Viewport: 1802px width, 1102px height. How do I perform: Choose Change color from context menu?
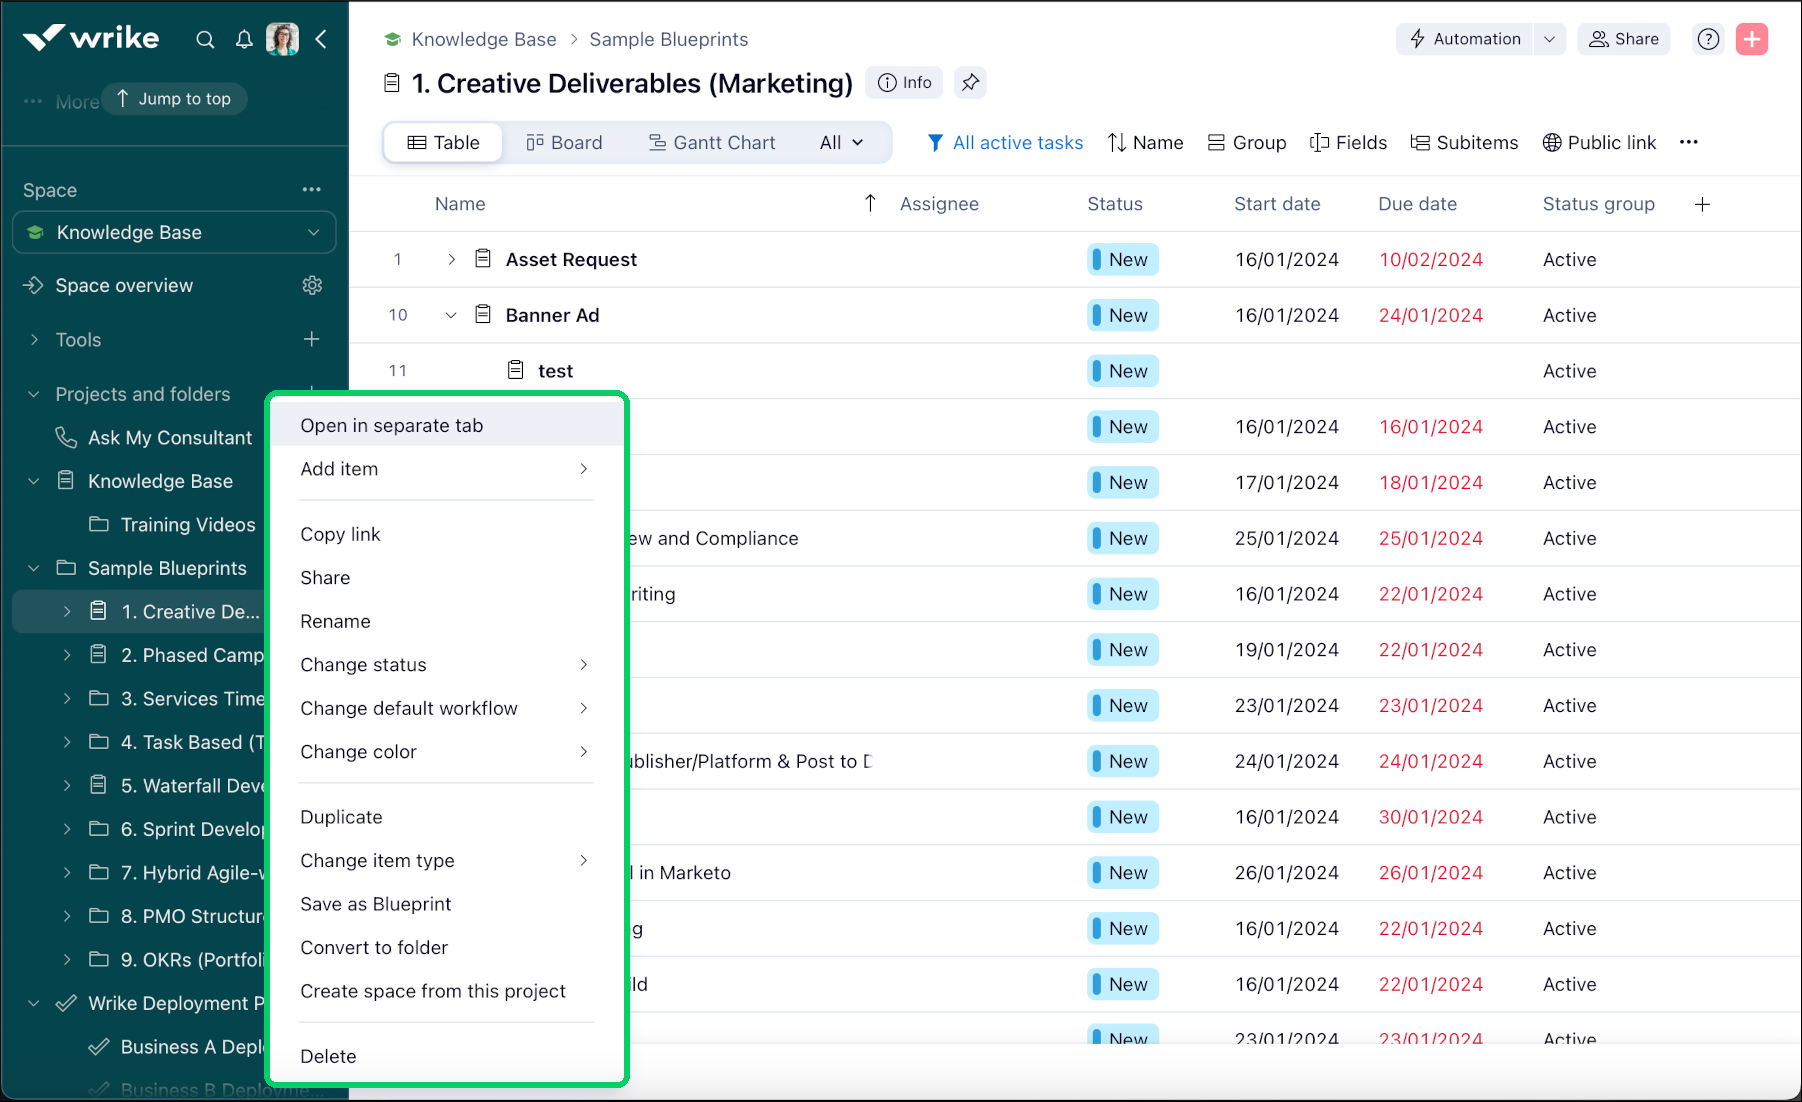tap(358, 752)
